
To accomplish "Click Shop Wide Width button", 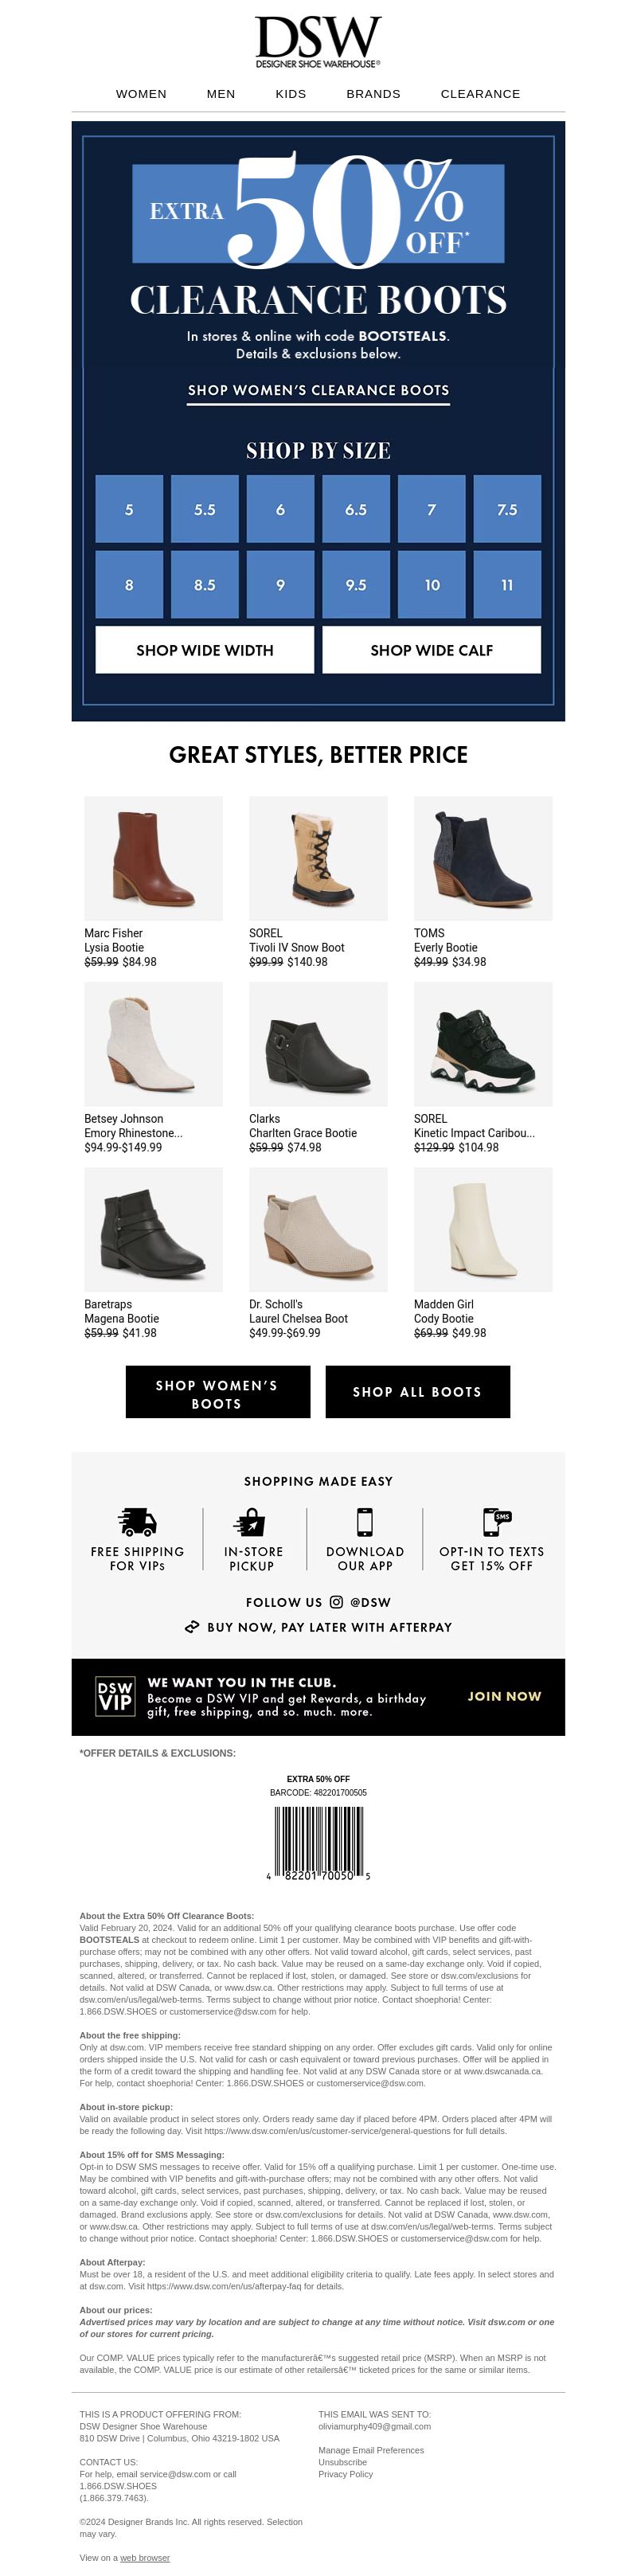I will point(205,650).
